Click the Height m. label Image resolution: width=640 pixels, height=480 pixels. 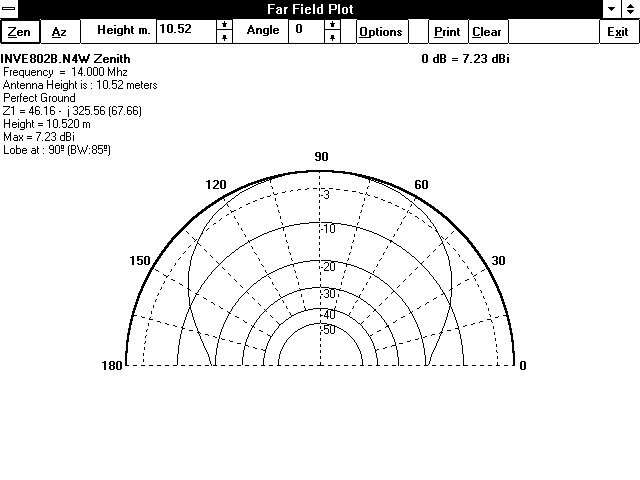click(x=124, y=30)
